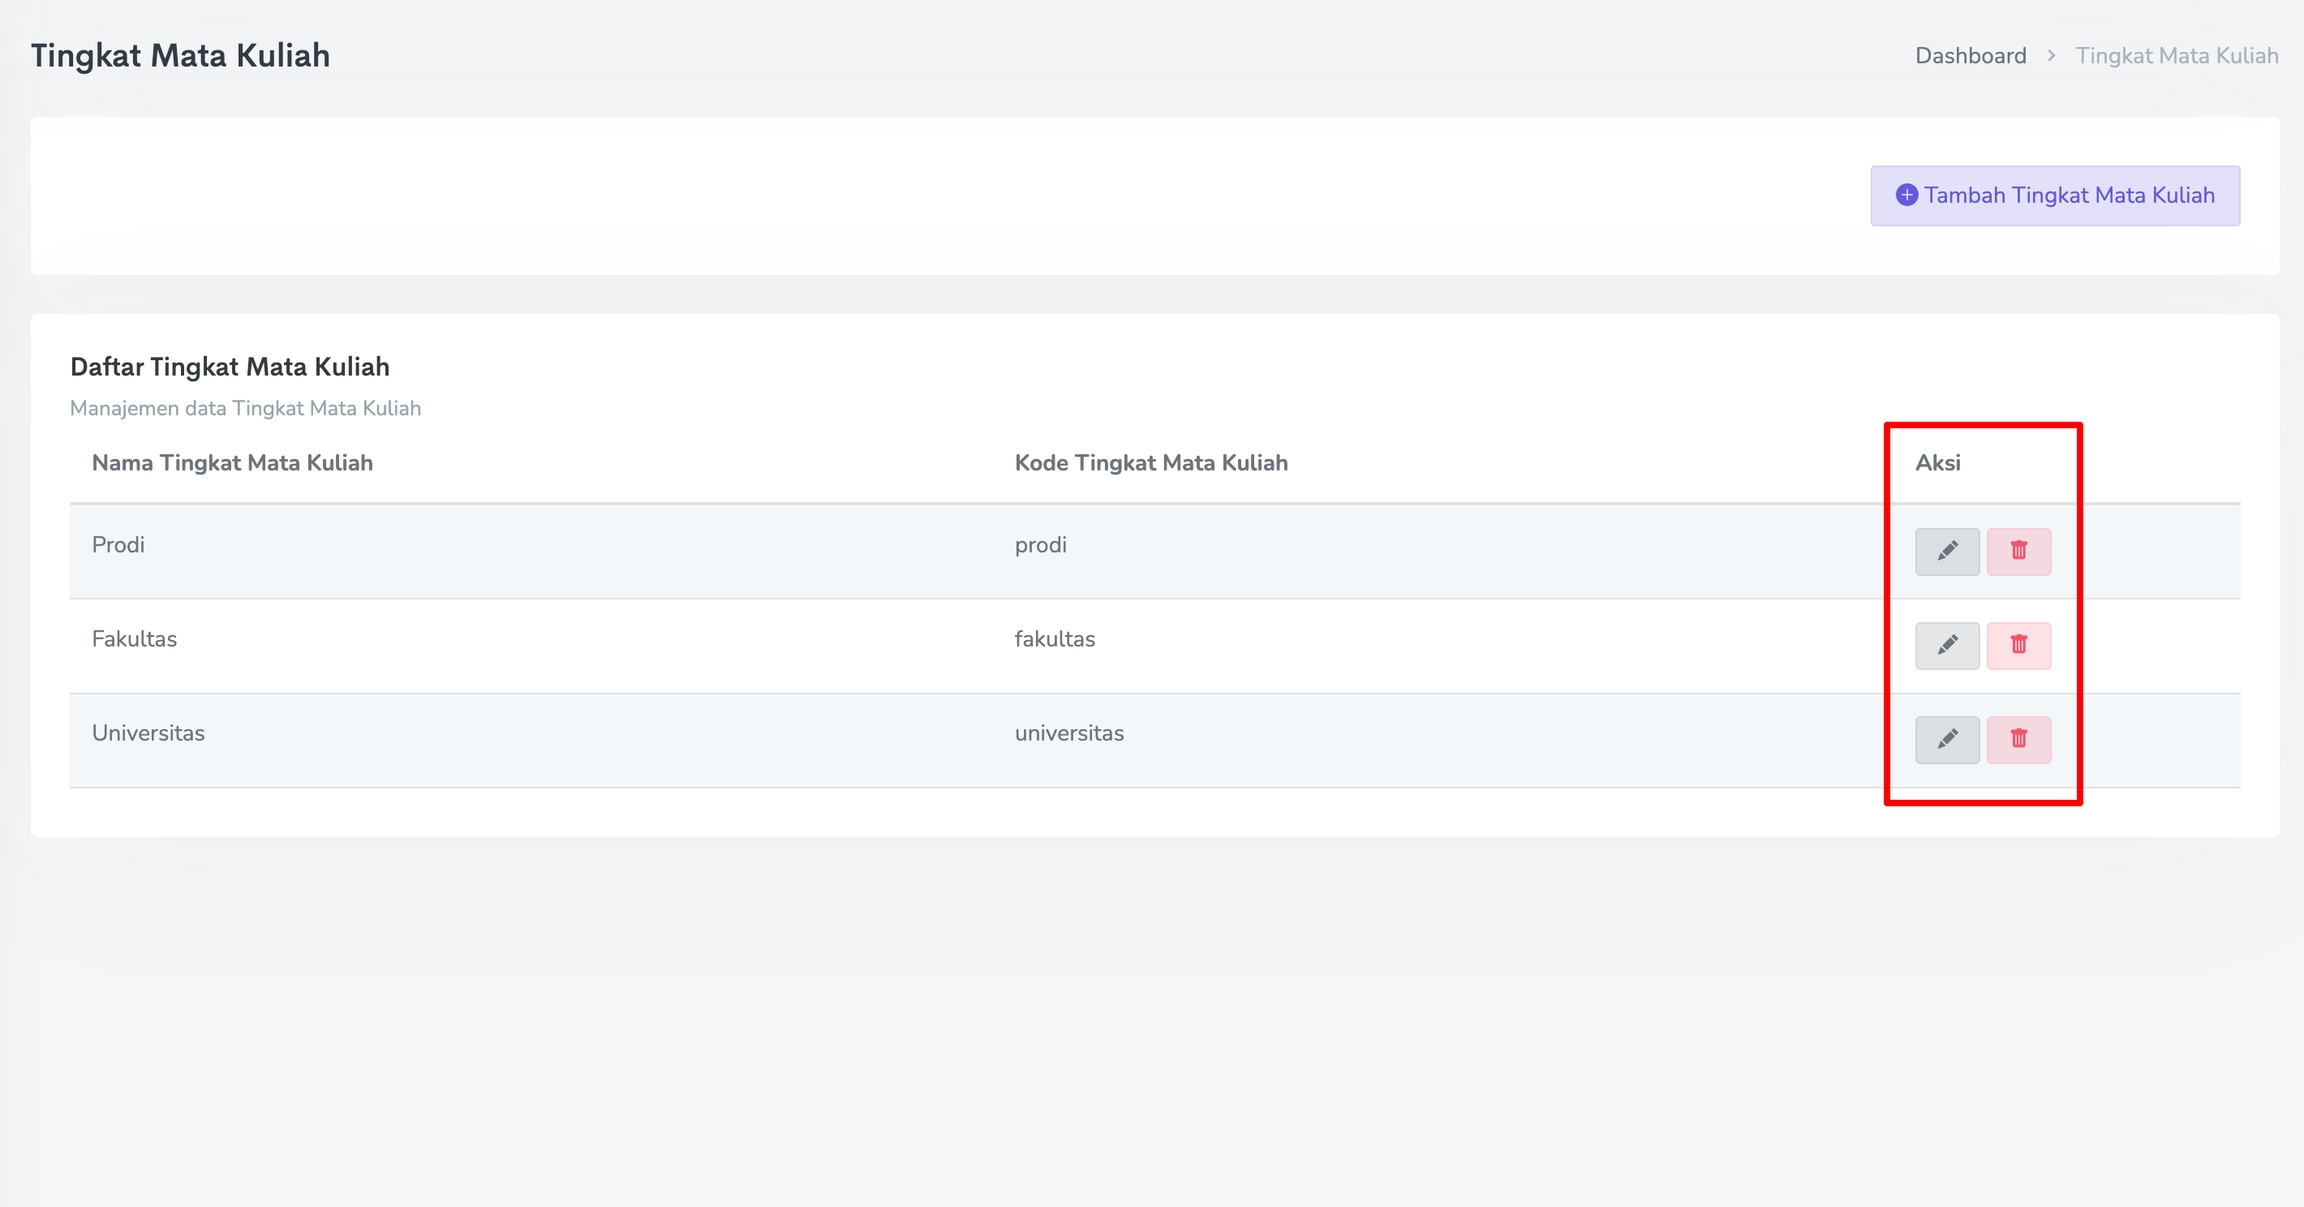Click the lowercase universitas code cell
The height and width of the screenshot is (1207, 2304).
click(1068, 733)
